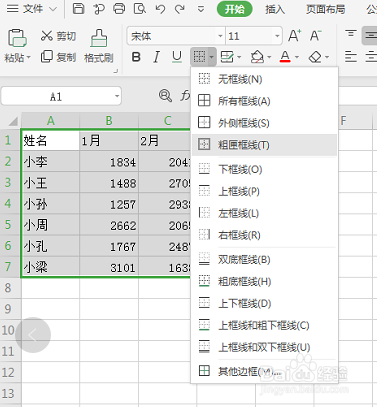Click the fill color bucket icon
This screenshot has height=407, width=377.
click(x=257, y=57)
